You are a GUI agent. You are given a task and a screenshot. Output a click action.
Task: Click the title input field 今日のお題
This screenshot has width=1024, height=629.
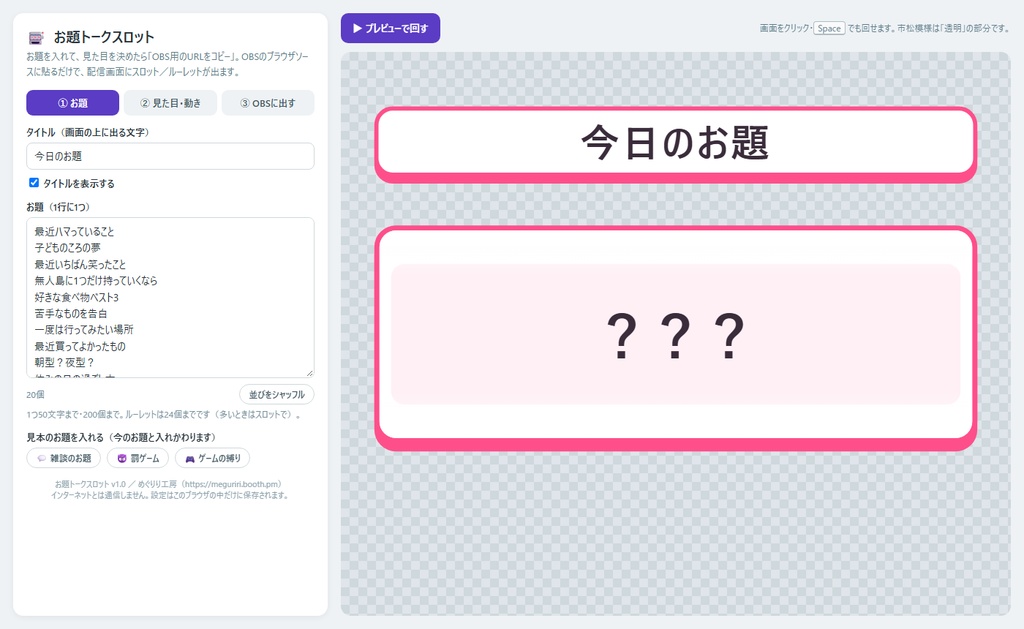[170, 156]
